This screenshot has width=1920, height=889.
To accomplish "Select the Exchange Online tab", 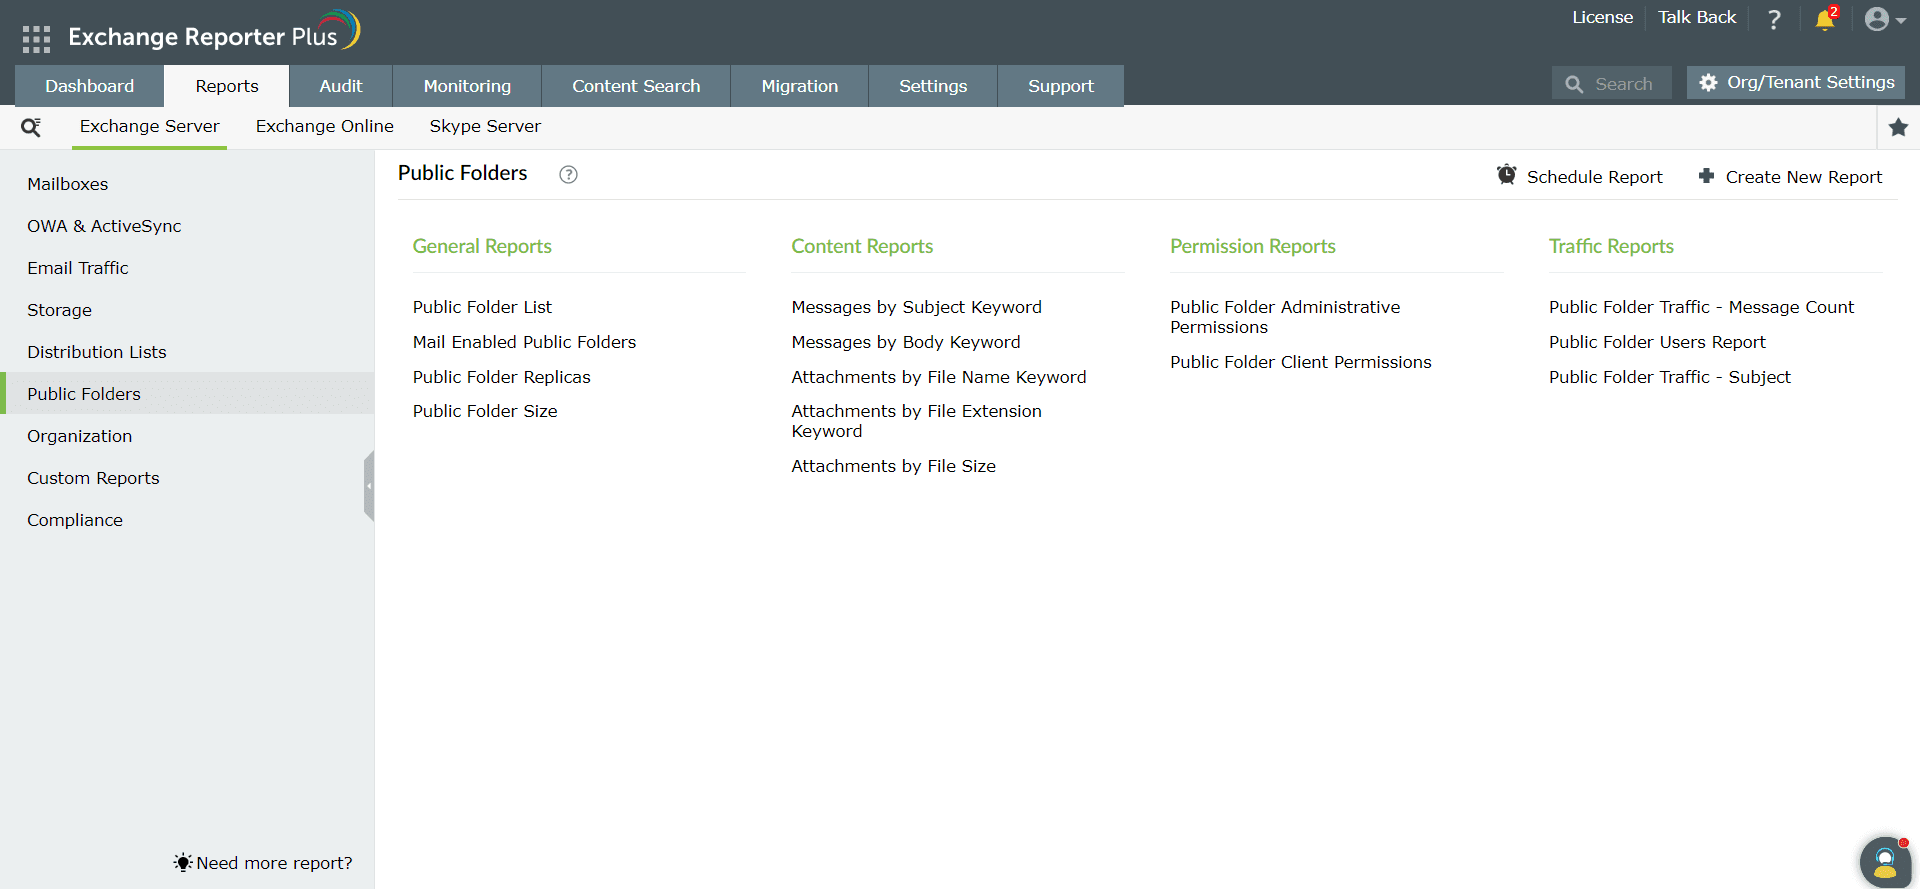I will coord(324,126).
